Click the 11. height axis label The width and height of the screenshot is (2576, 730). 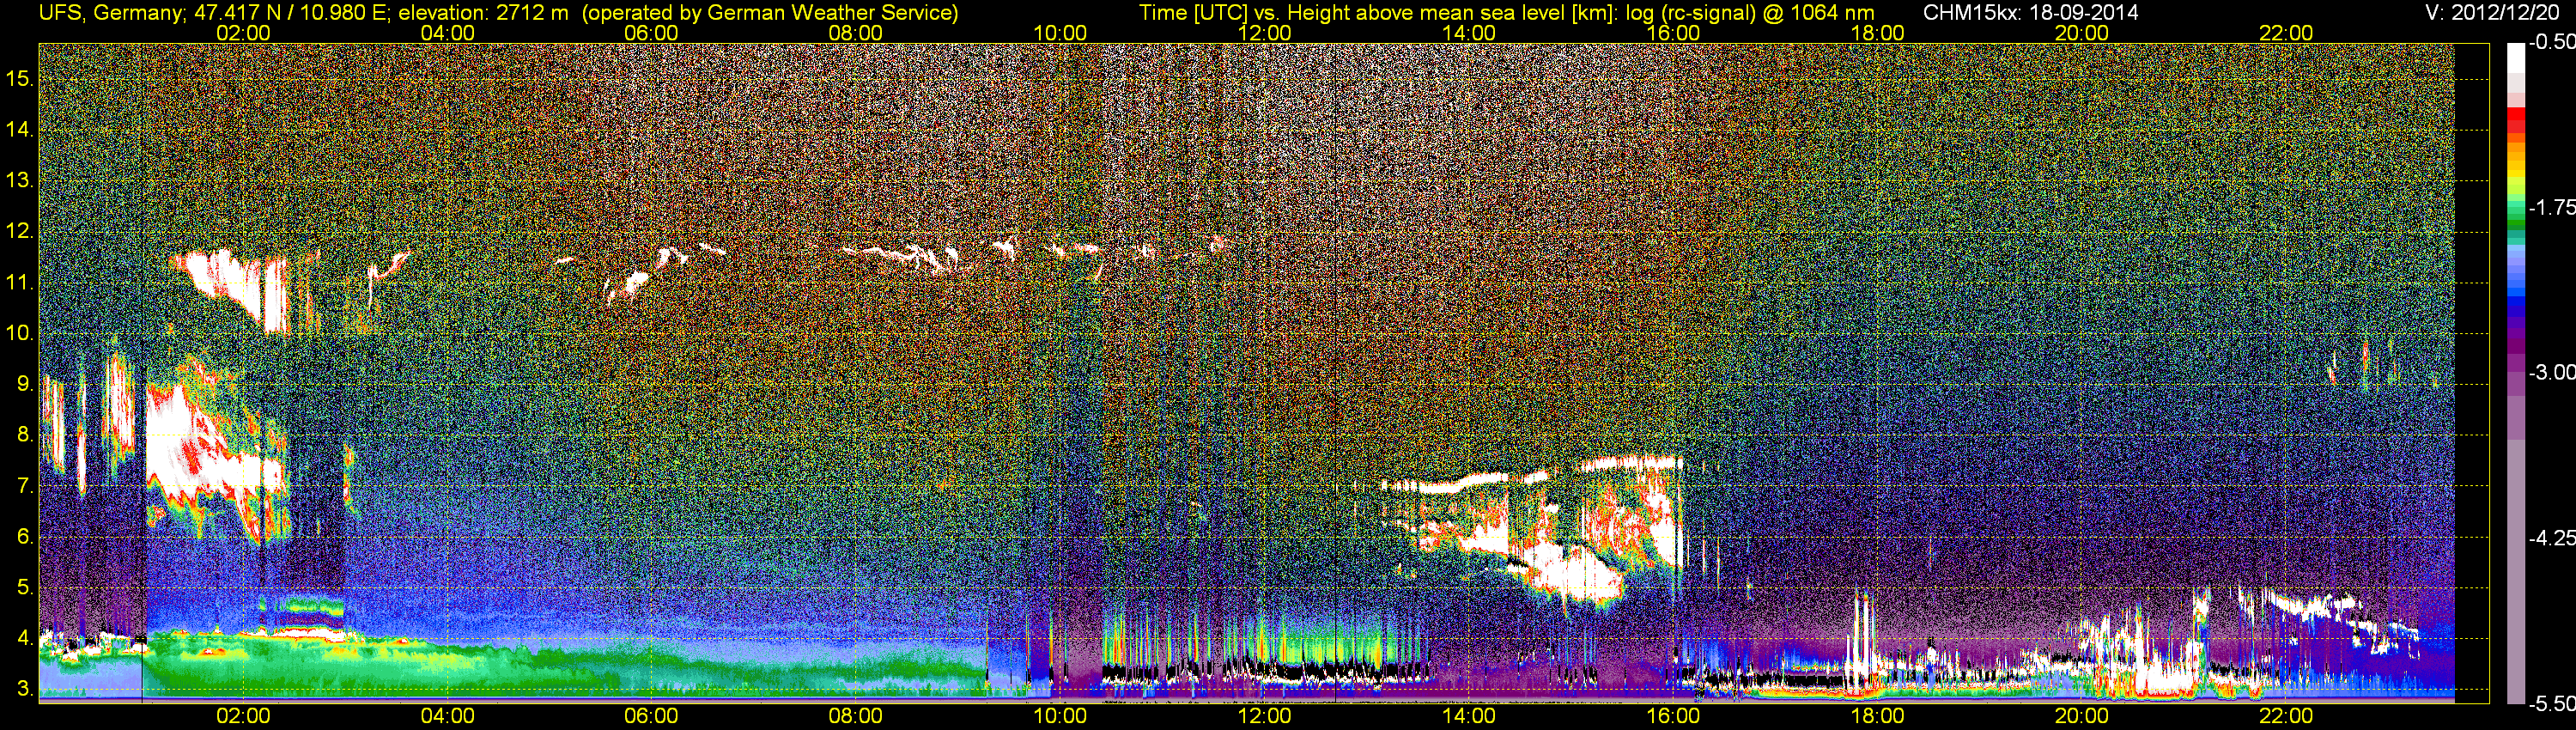19,282
